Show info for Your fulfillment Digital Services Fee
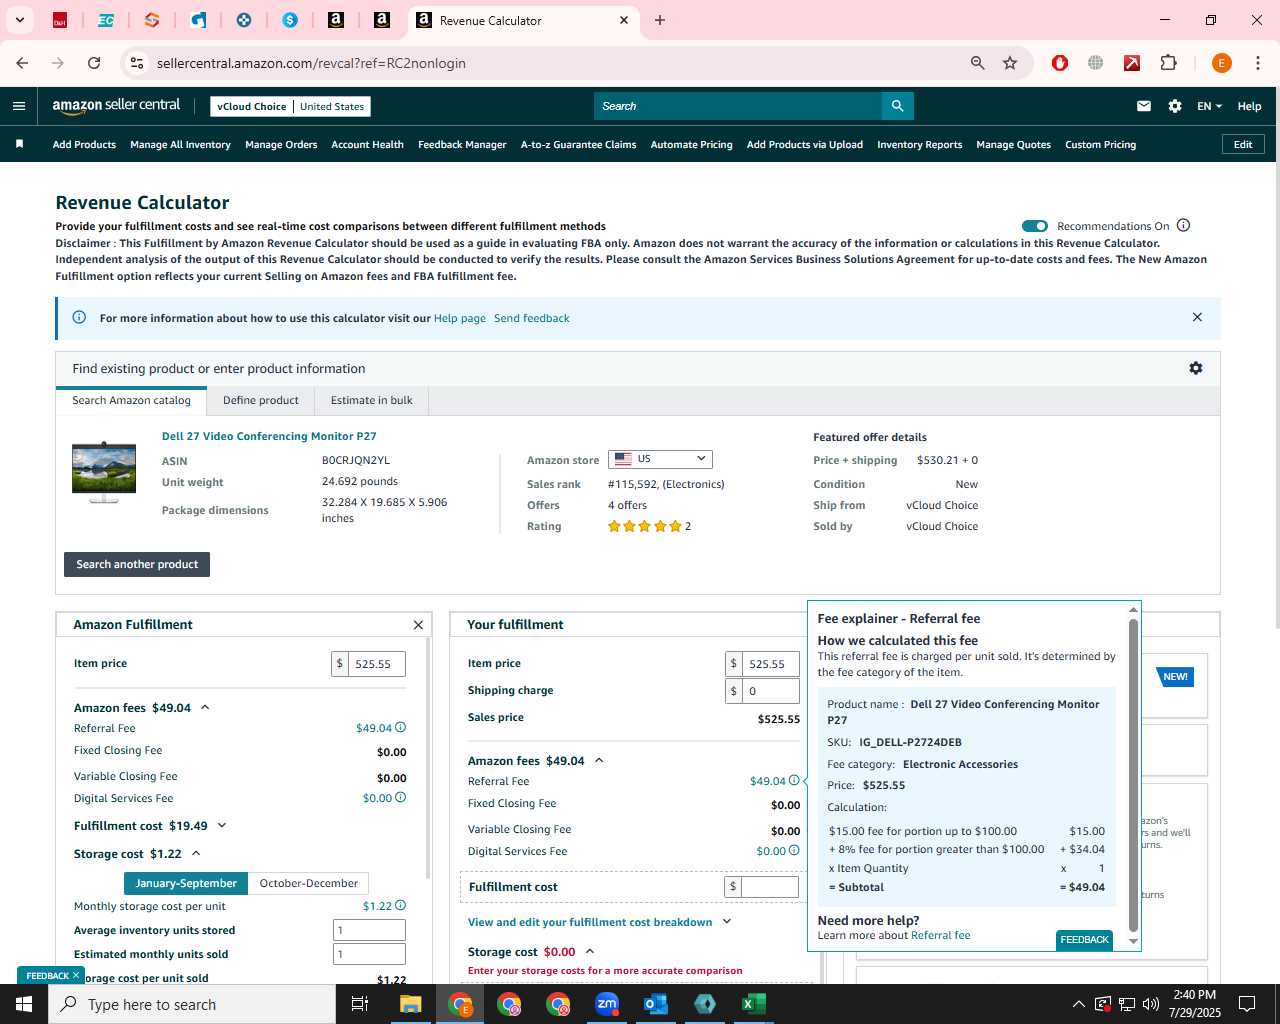Image resolution: width=1280 pixels, height=1024 pixels. [x=794, y=850]
